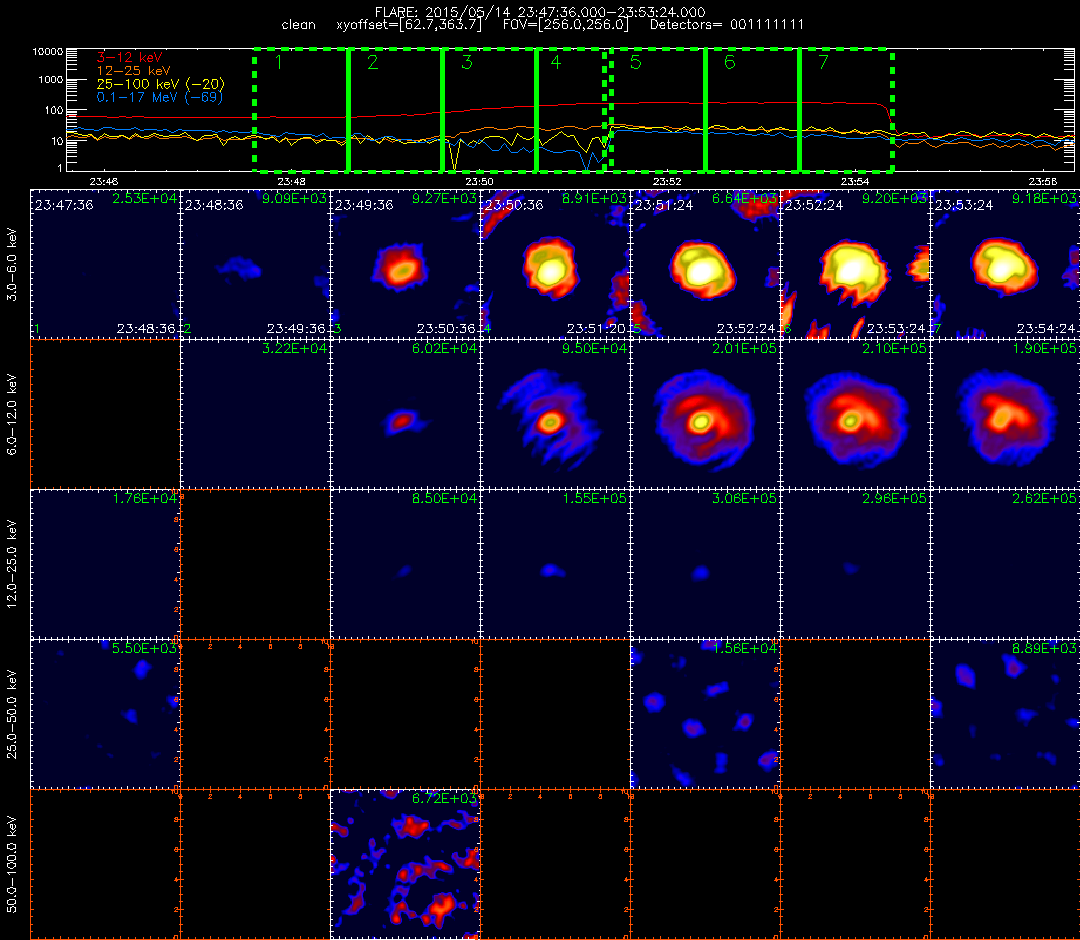Click the '23:56' x-axis time label
Image resolution: width=1080 pixels, height=940 pixels.
(x=1042, y=182)
